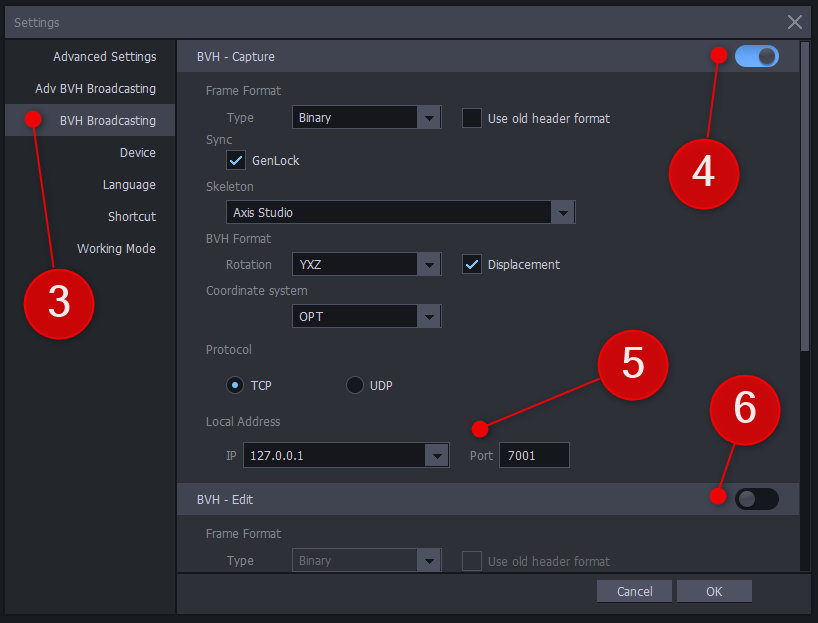Open the Skeleton dropdown showing Axis Studio
Screen dimensions: 818x623
pyautogui.click(x=401, y=212)
